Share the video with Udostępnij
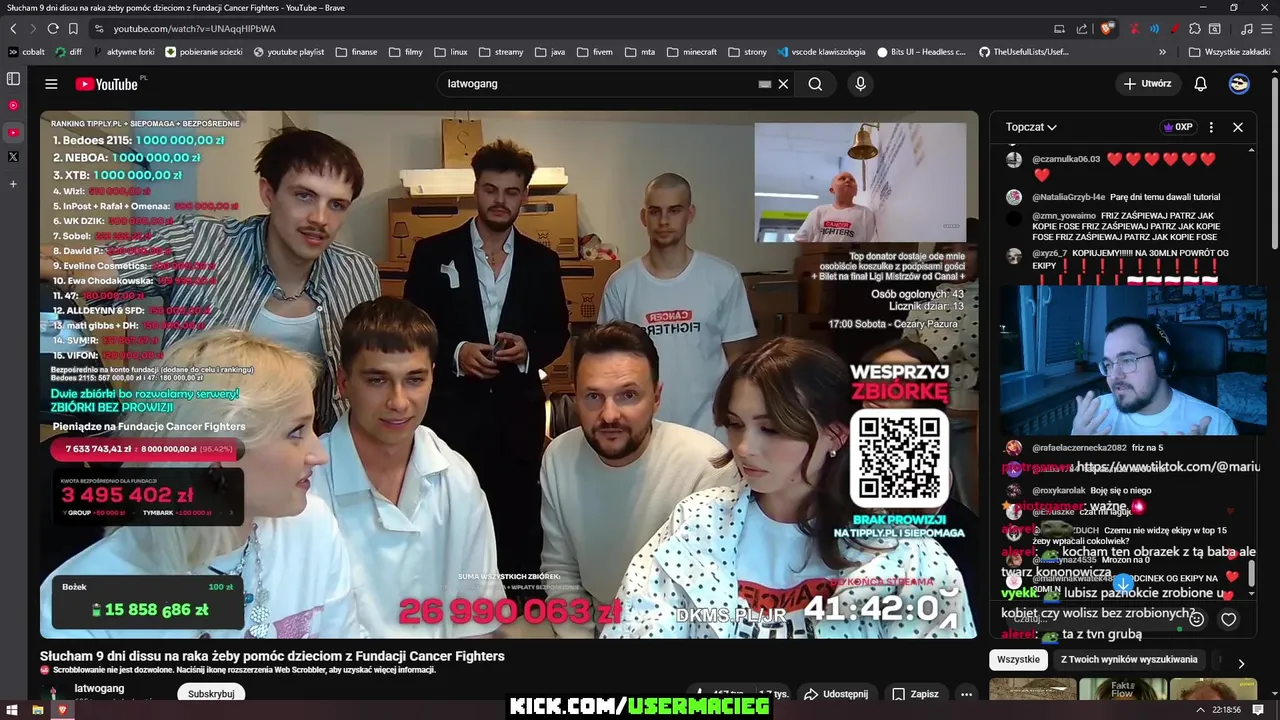The image size is (1280, 720). (x=836, y=694)
